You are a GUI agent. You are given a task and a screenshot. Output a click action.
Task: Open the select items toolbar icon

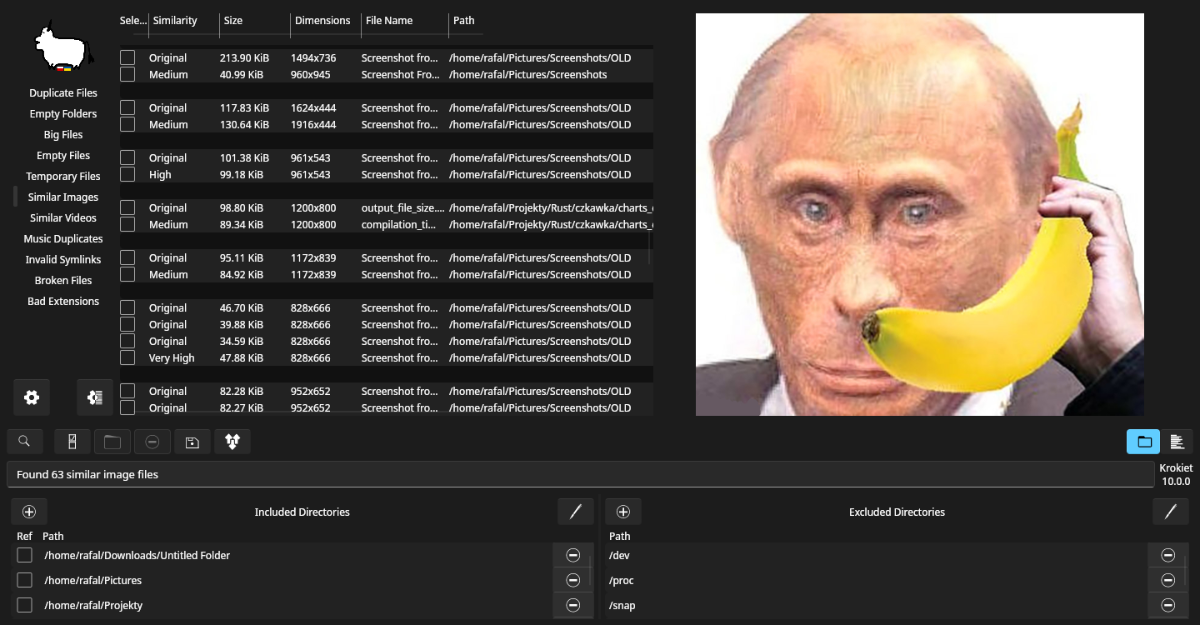[x=72, y=441]
